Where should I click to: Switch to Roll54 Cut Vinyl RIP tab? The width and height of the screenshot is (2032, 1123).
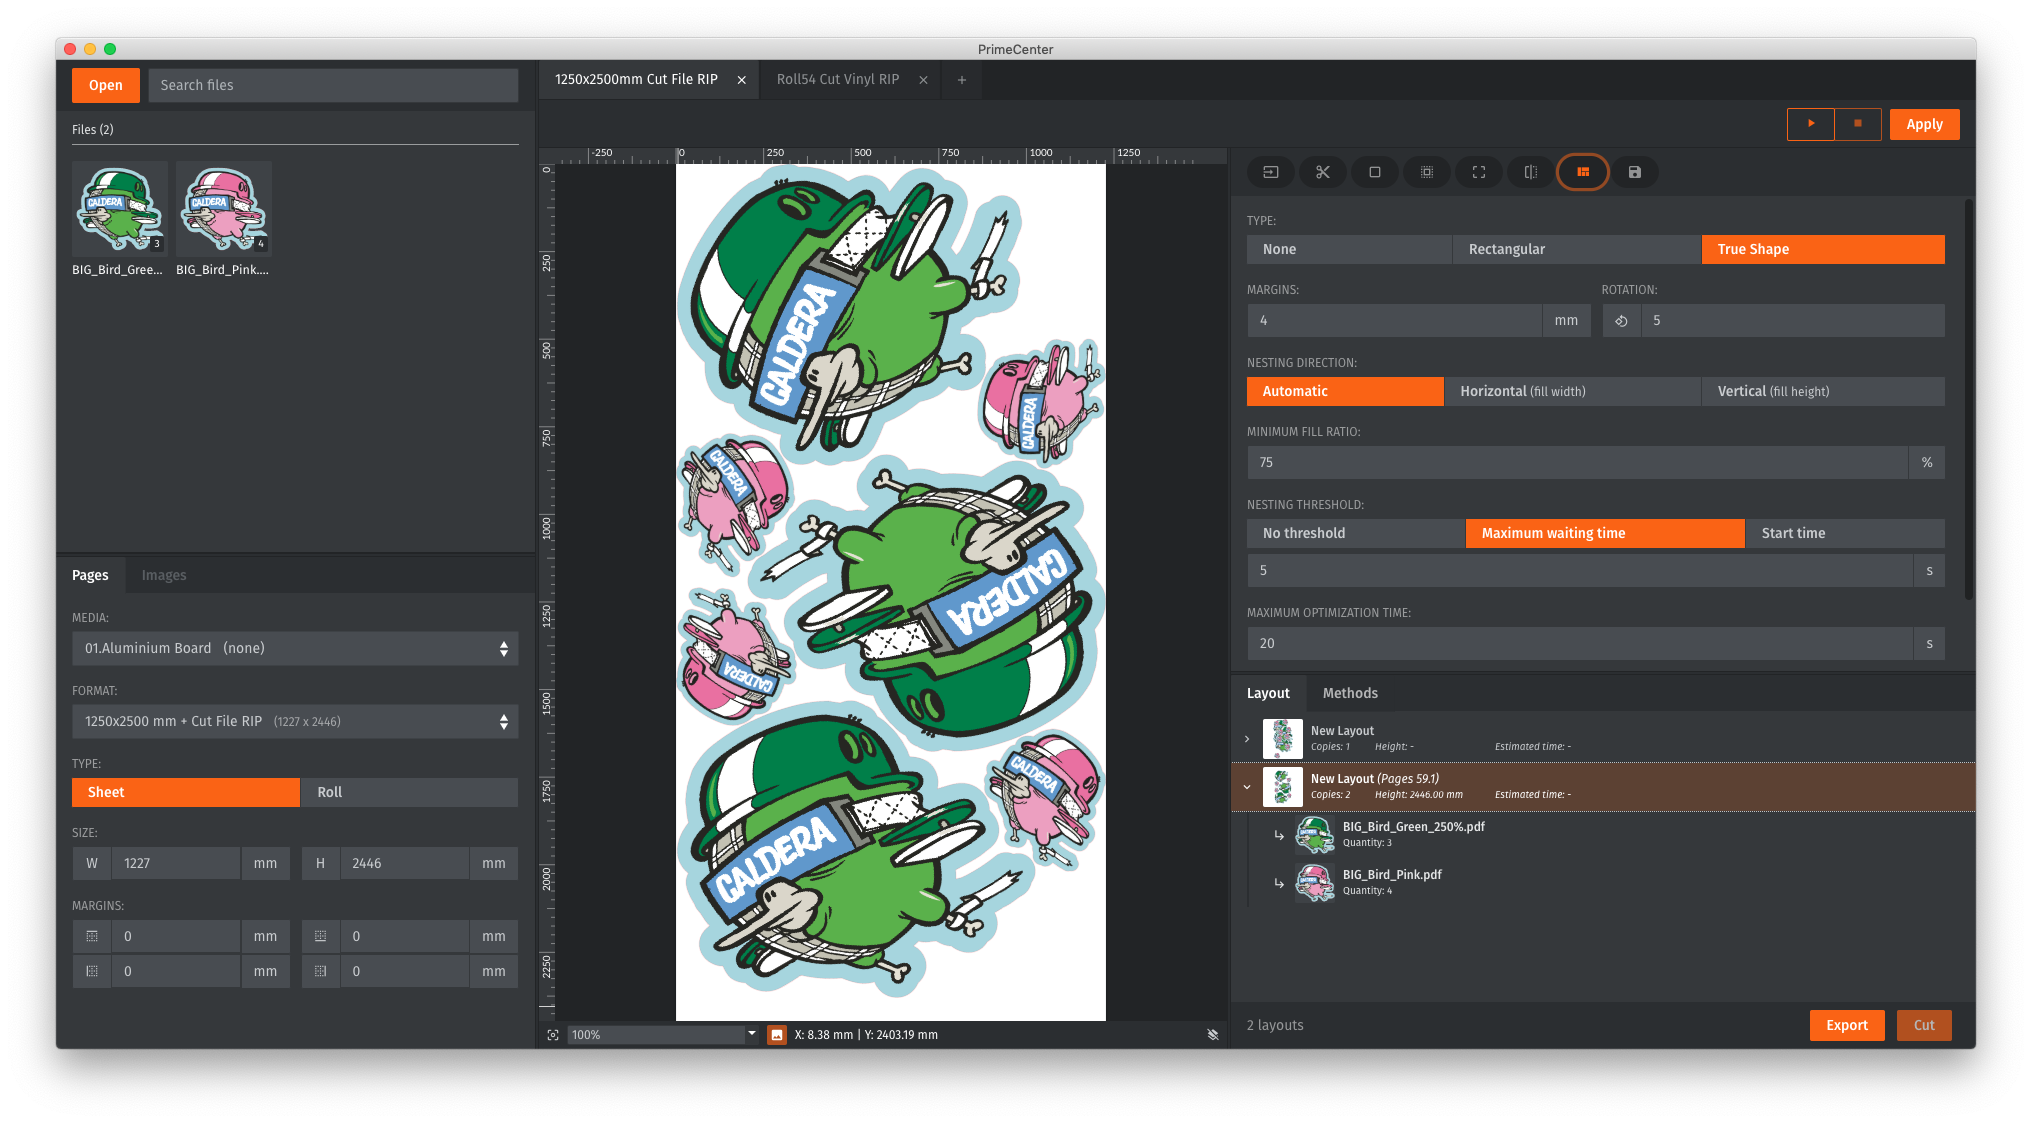(837, 79)
